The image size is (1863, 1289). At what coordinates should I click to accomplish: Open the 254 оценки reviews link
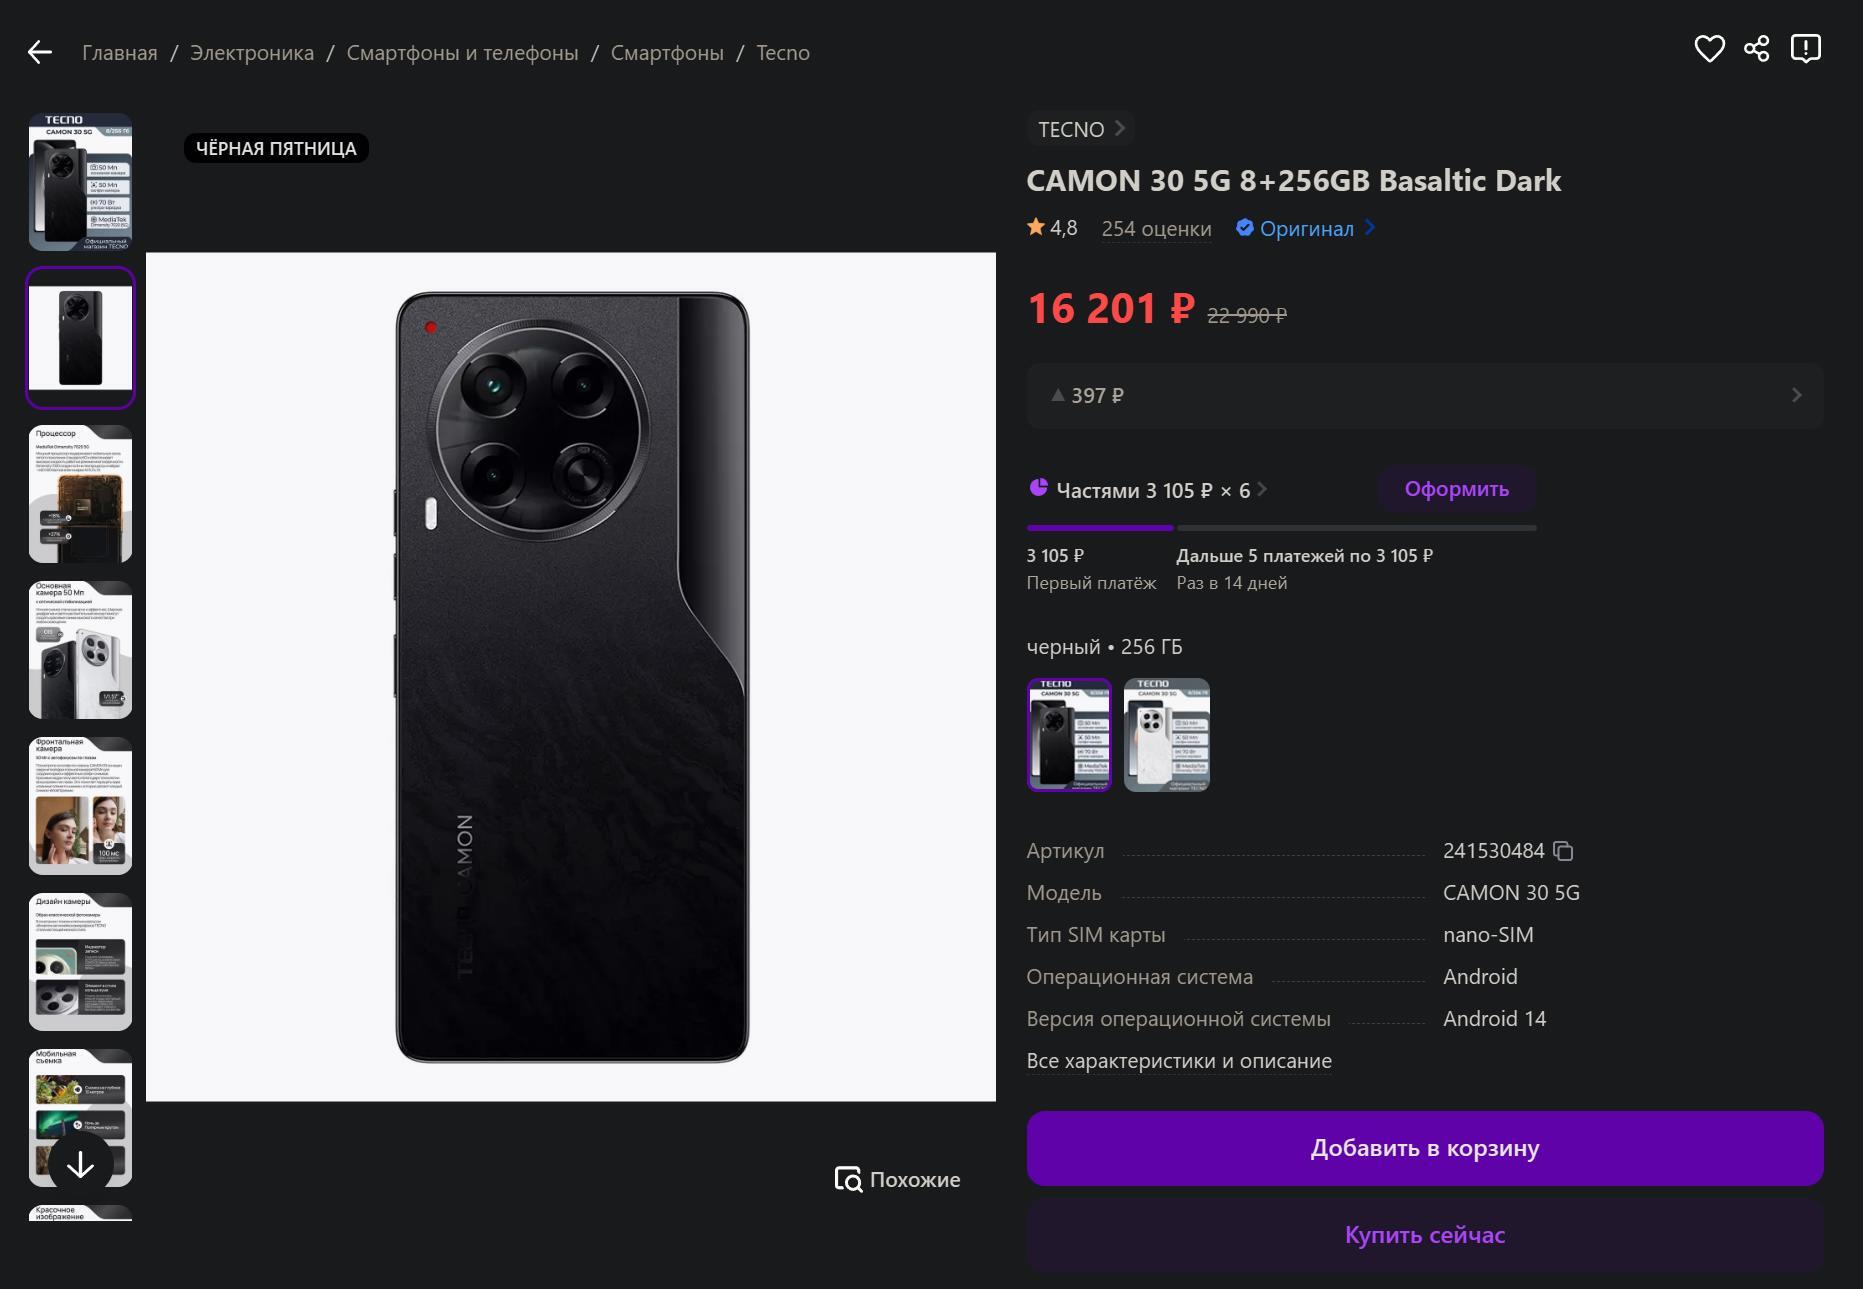(x=1156, y=229)
